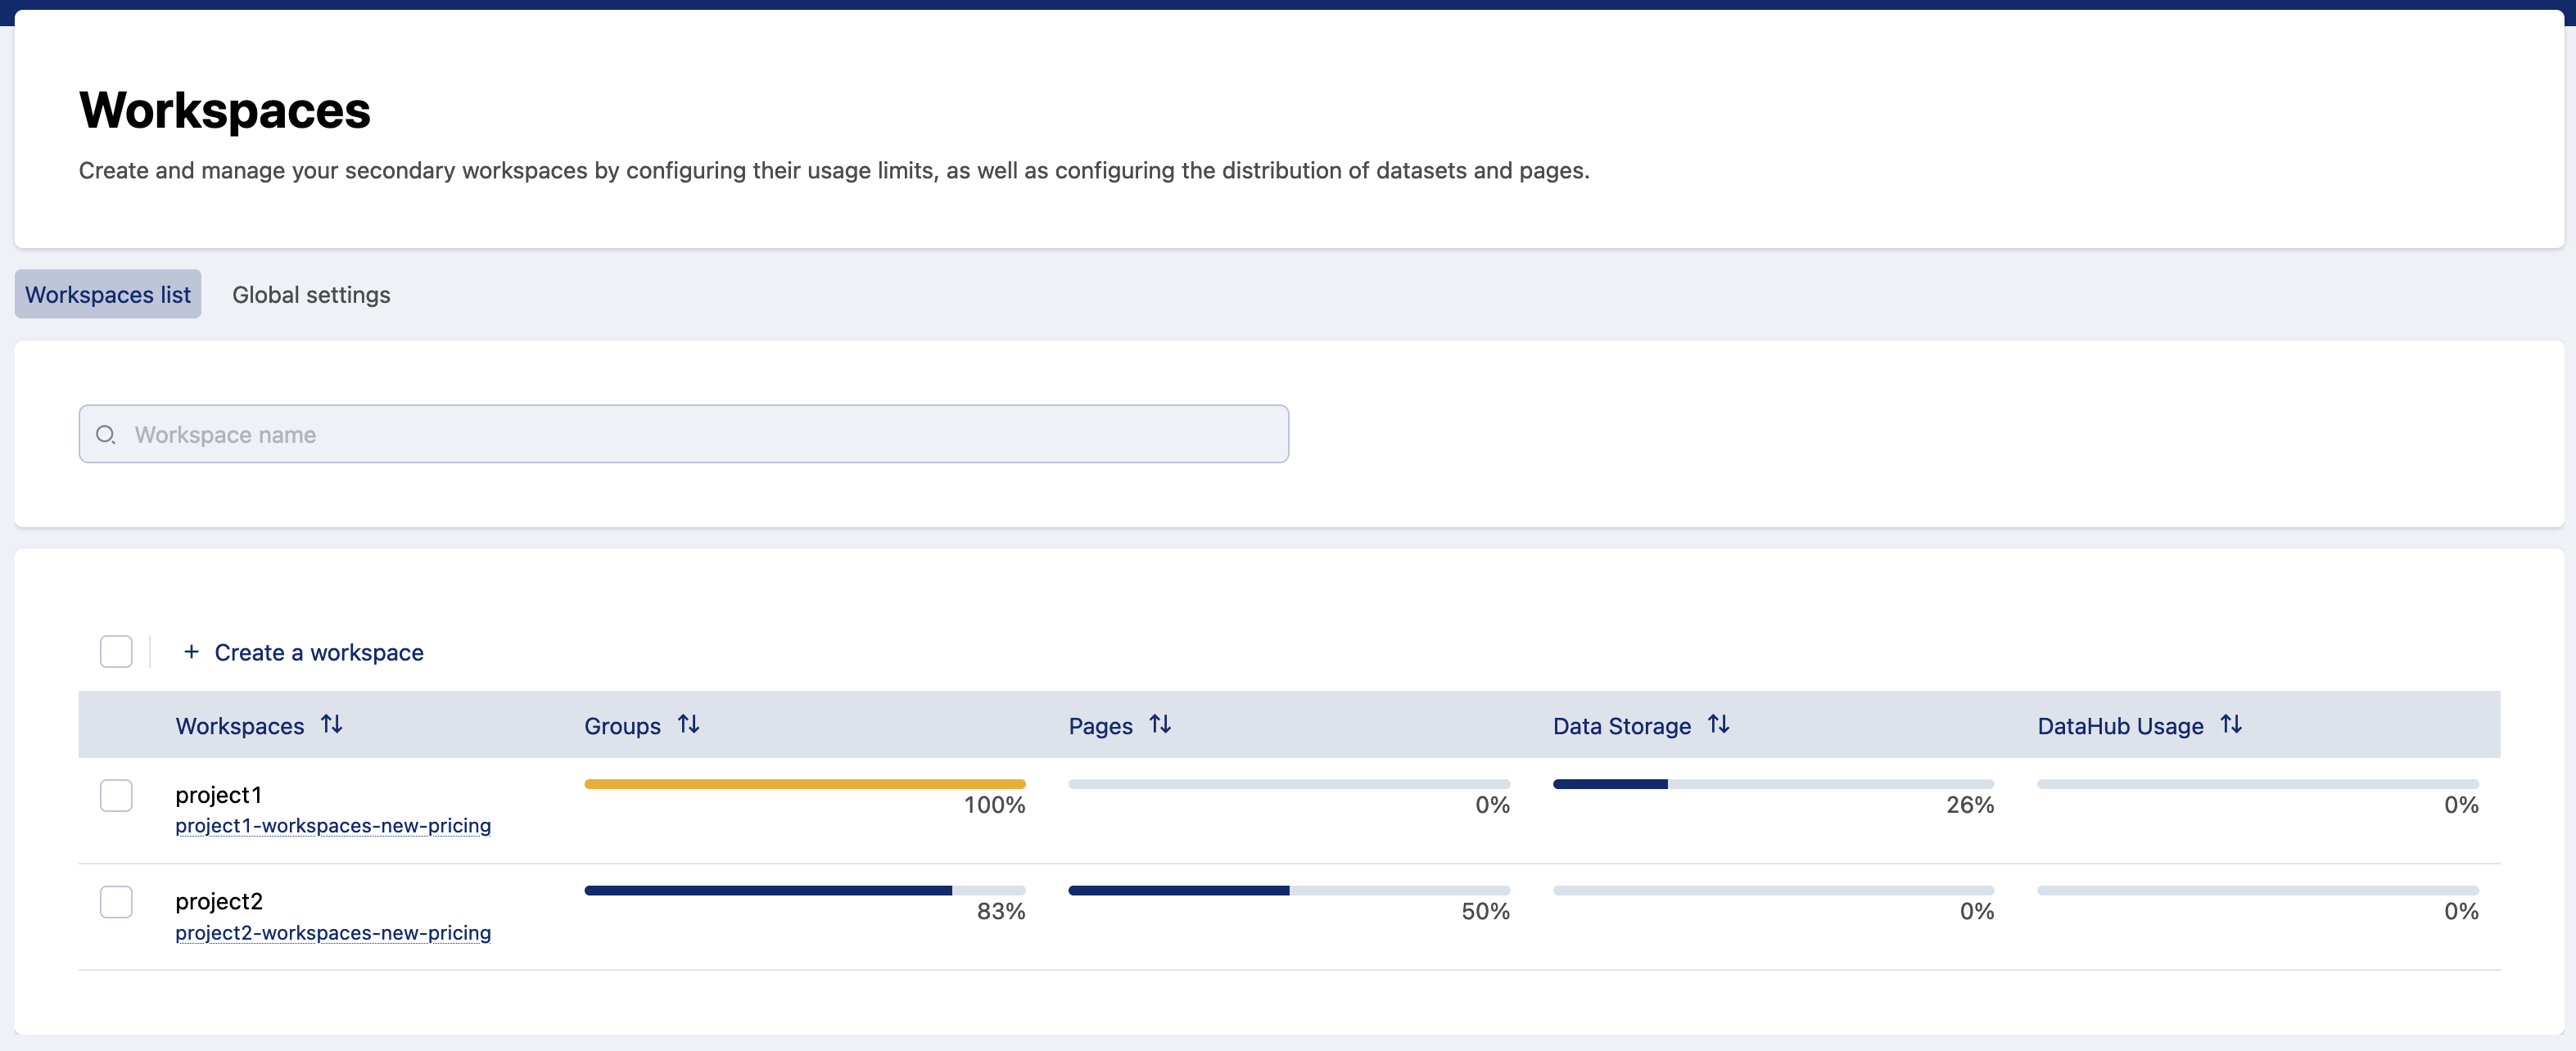Open project1-workspaces-new-pricing link

(x=333, y=826)
